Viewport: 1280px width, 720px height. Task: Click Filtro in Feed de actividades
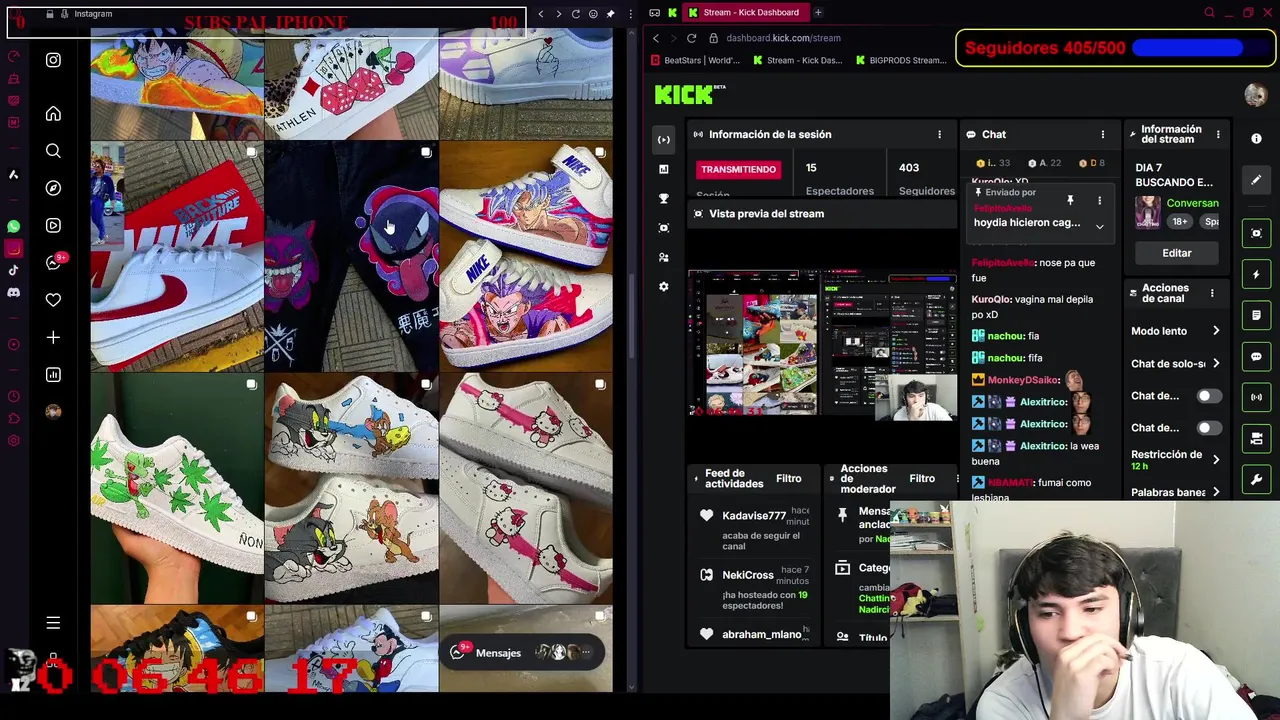pyautogui.click(x=788, y=479)
